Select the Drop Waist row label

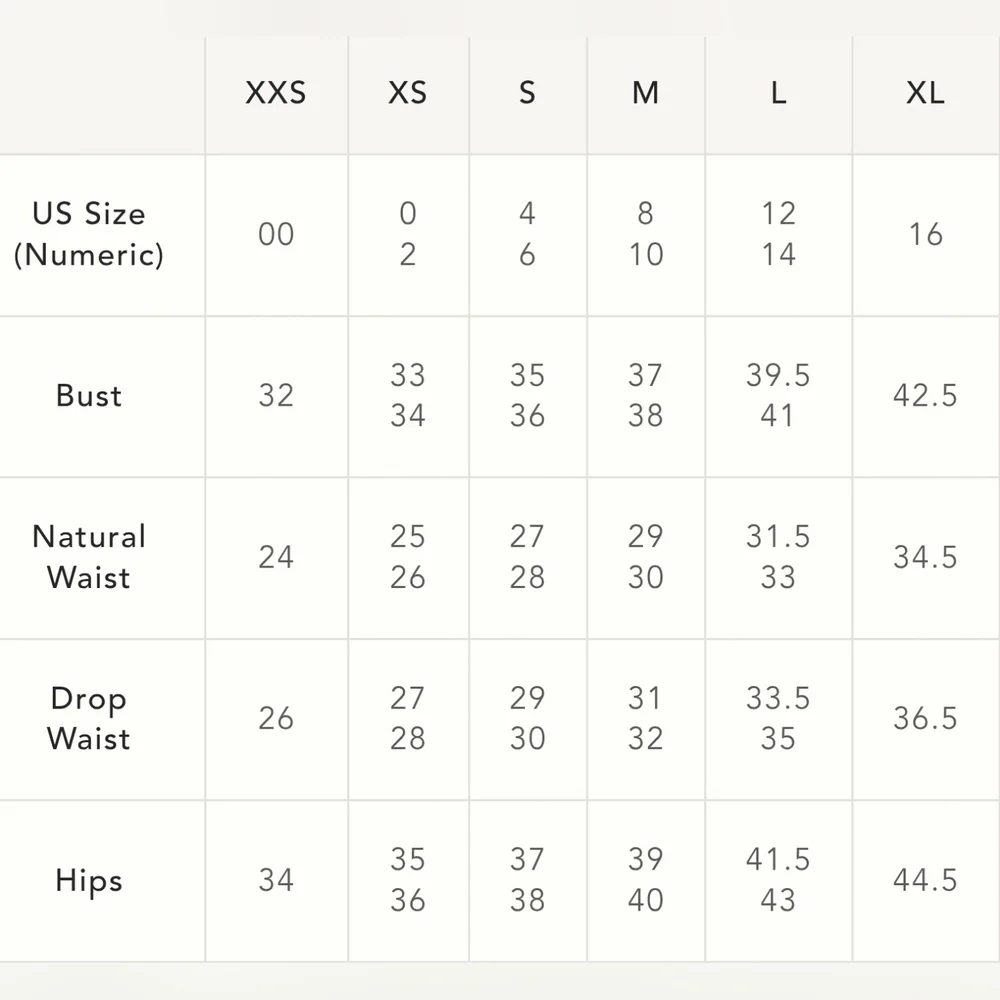click(89, 718)
